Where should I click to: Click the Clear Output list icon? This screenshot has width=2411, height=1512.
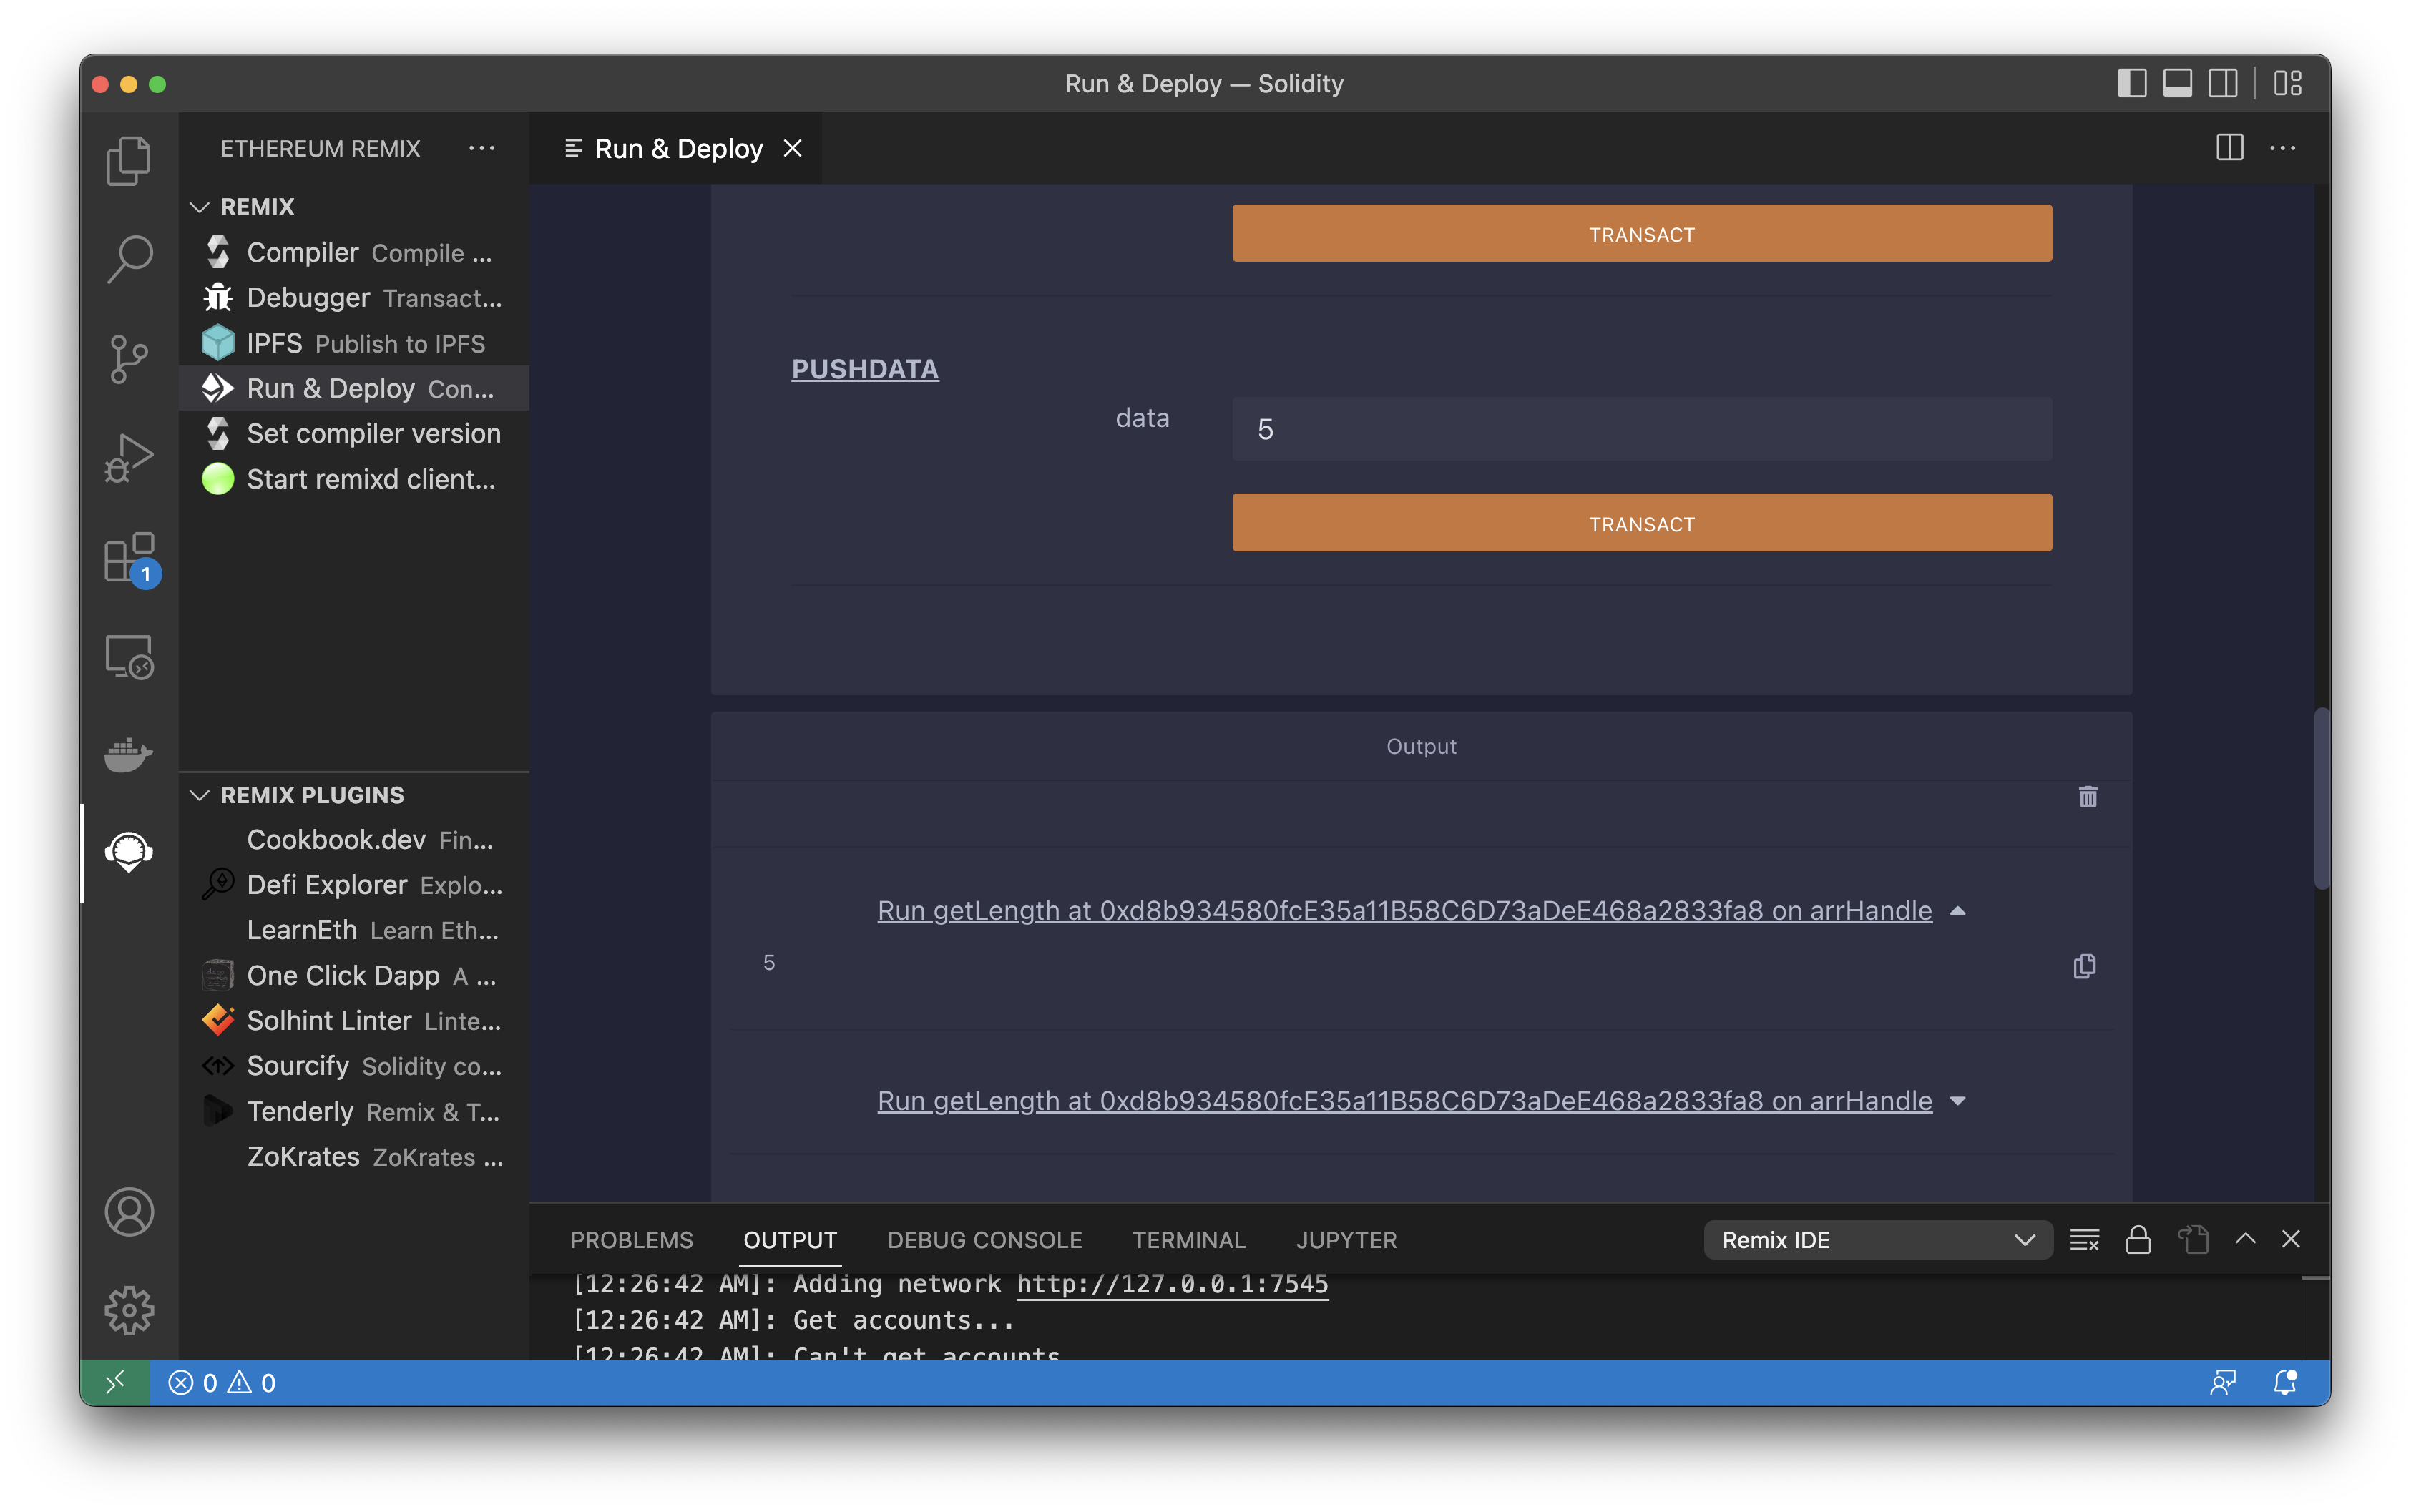point(2084,1240)
